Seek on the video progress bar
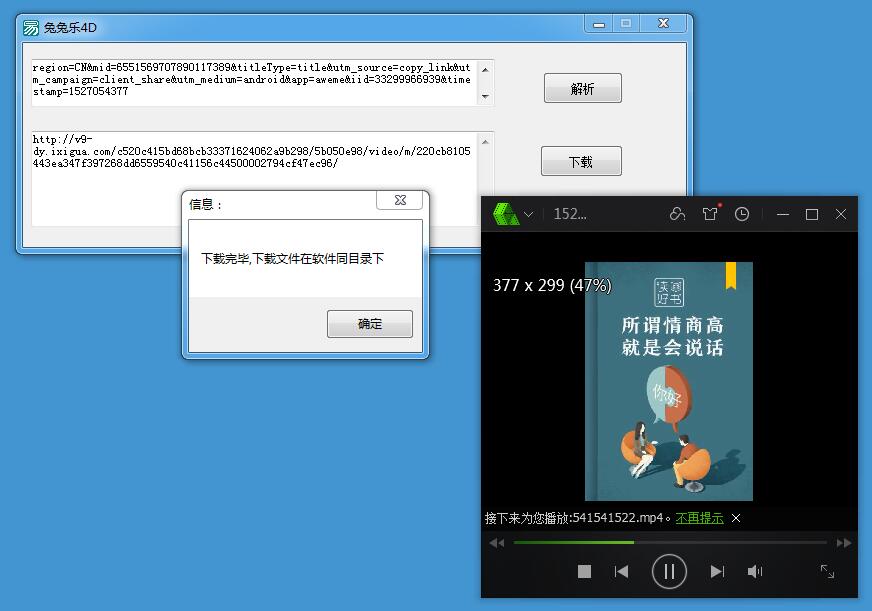 pyautogui.click(x=670, y=543)
